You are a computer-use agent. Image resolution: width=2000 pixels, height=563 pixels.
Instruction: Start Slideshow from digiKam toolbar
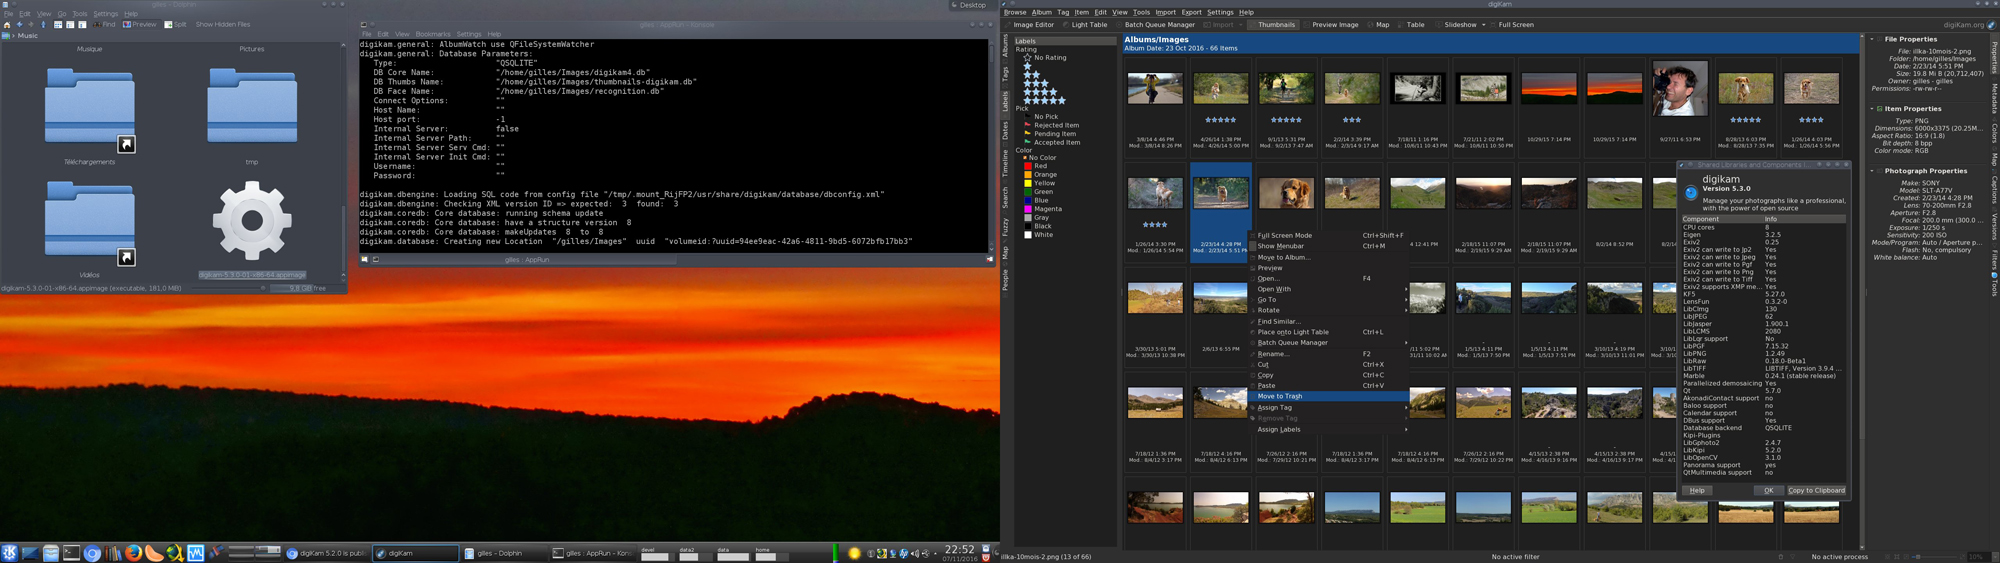(x=1456, y=25)
